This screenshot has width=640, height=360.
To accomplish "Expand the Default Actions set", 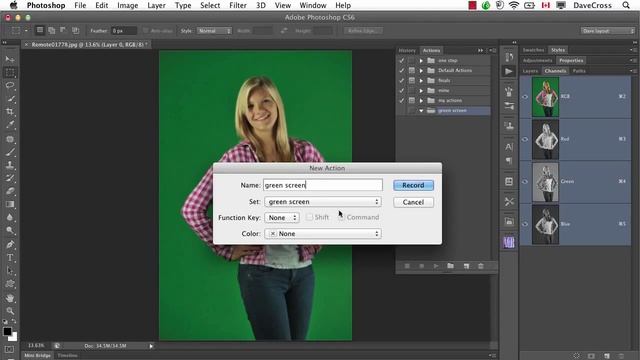I will tap(421, 70).
